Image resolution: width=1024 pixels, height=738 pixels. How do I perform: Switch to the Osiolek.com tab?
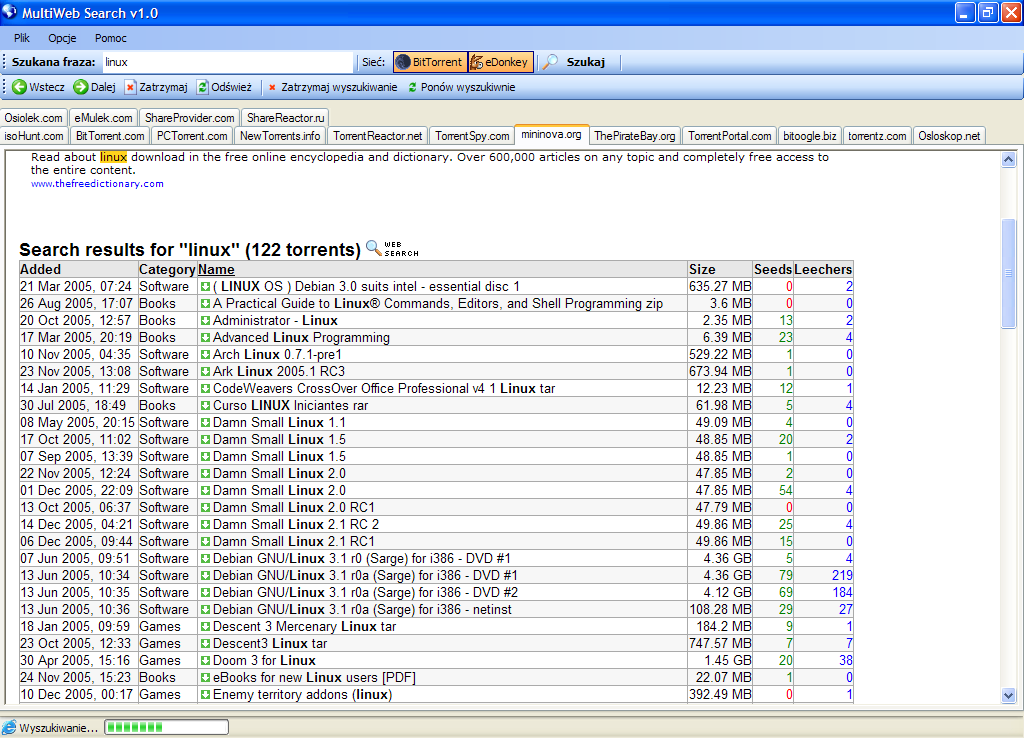click(x=33, y=118)
